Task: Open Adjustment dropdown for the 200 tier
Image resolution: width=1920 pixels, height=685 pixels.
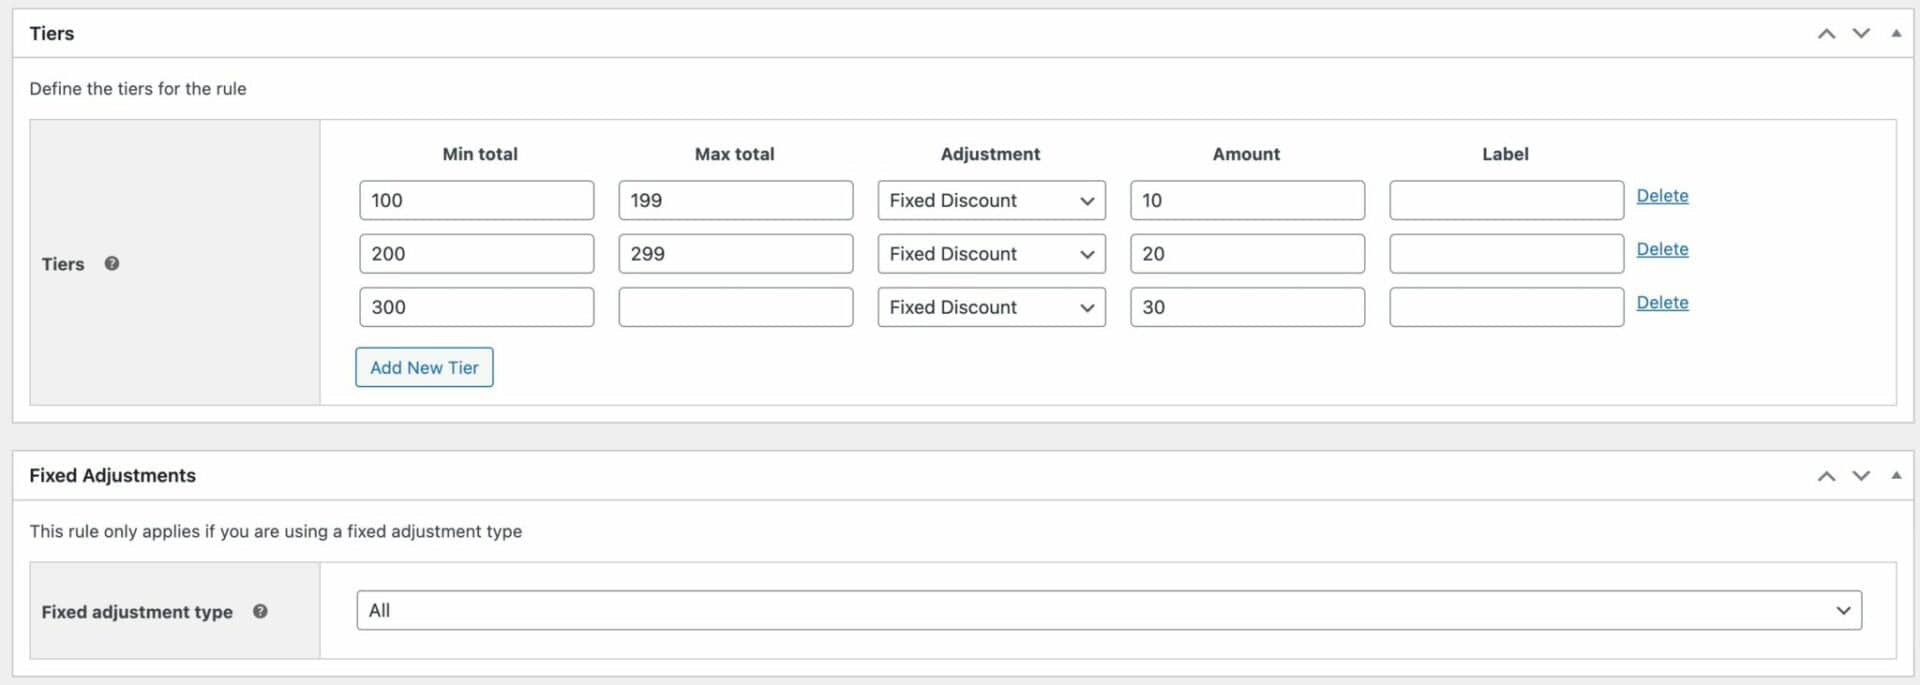Action: [991, 254]
